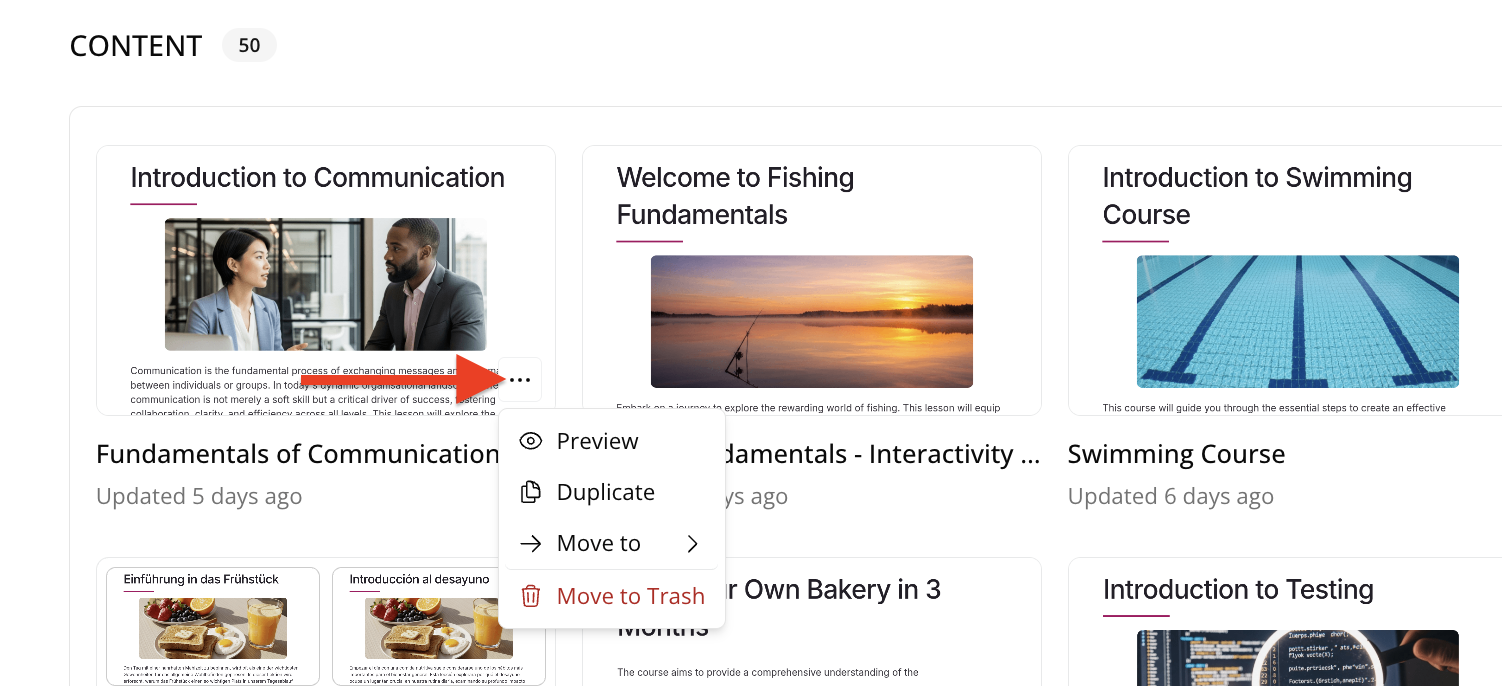Screen dimensions: 1502x686
Task: Open the Introducción al desayuno slide
Action: (439, 626)
